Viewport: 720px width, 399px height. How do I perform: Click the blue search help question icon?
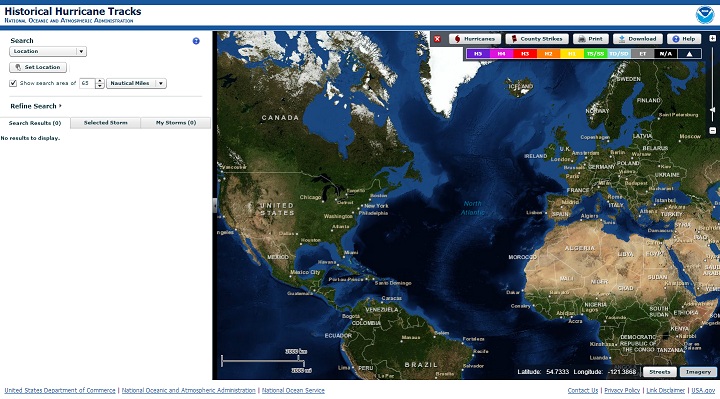tap(196, 41)
